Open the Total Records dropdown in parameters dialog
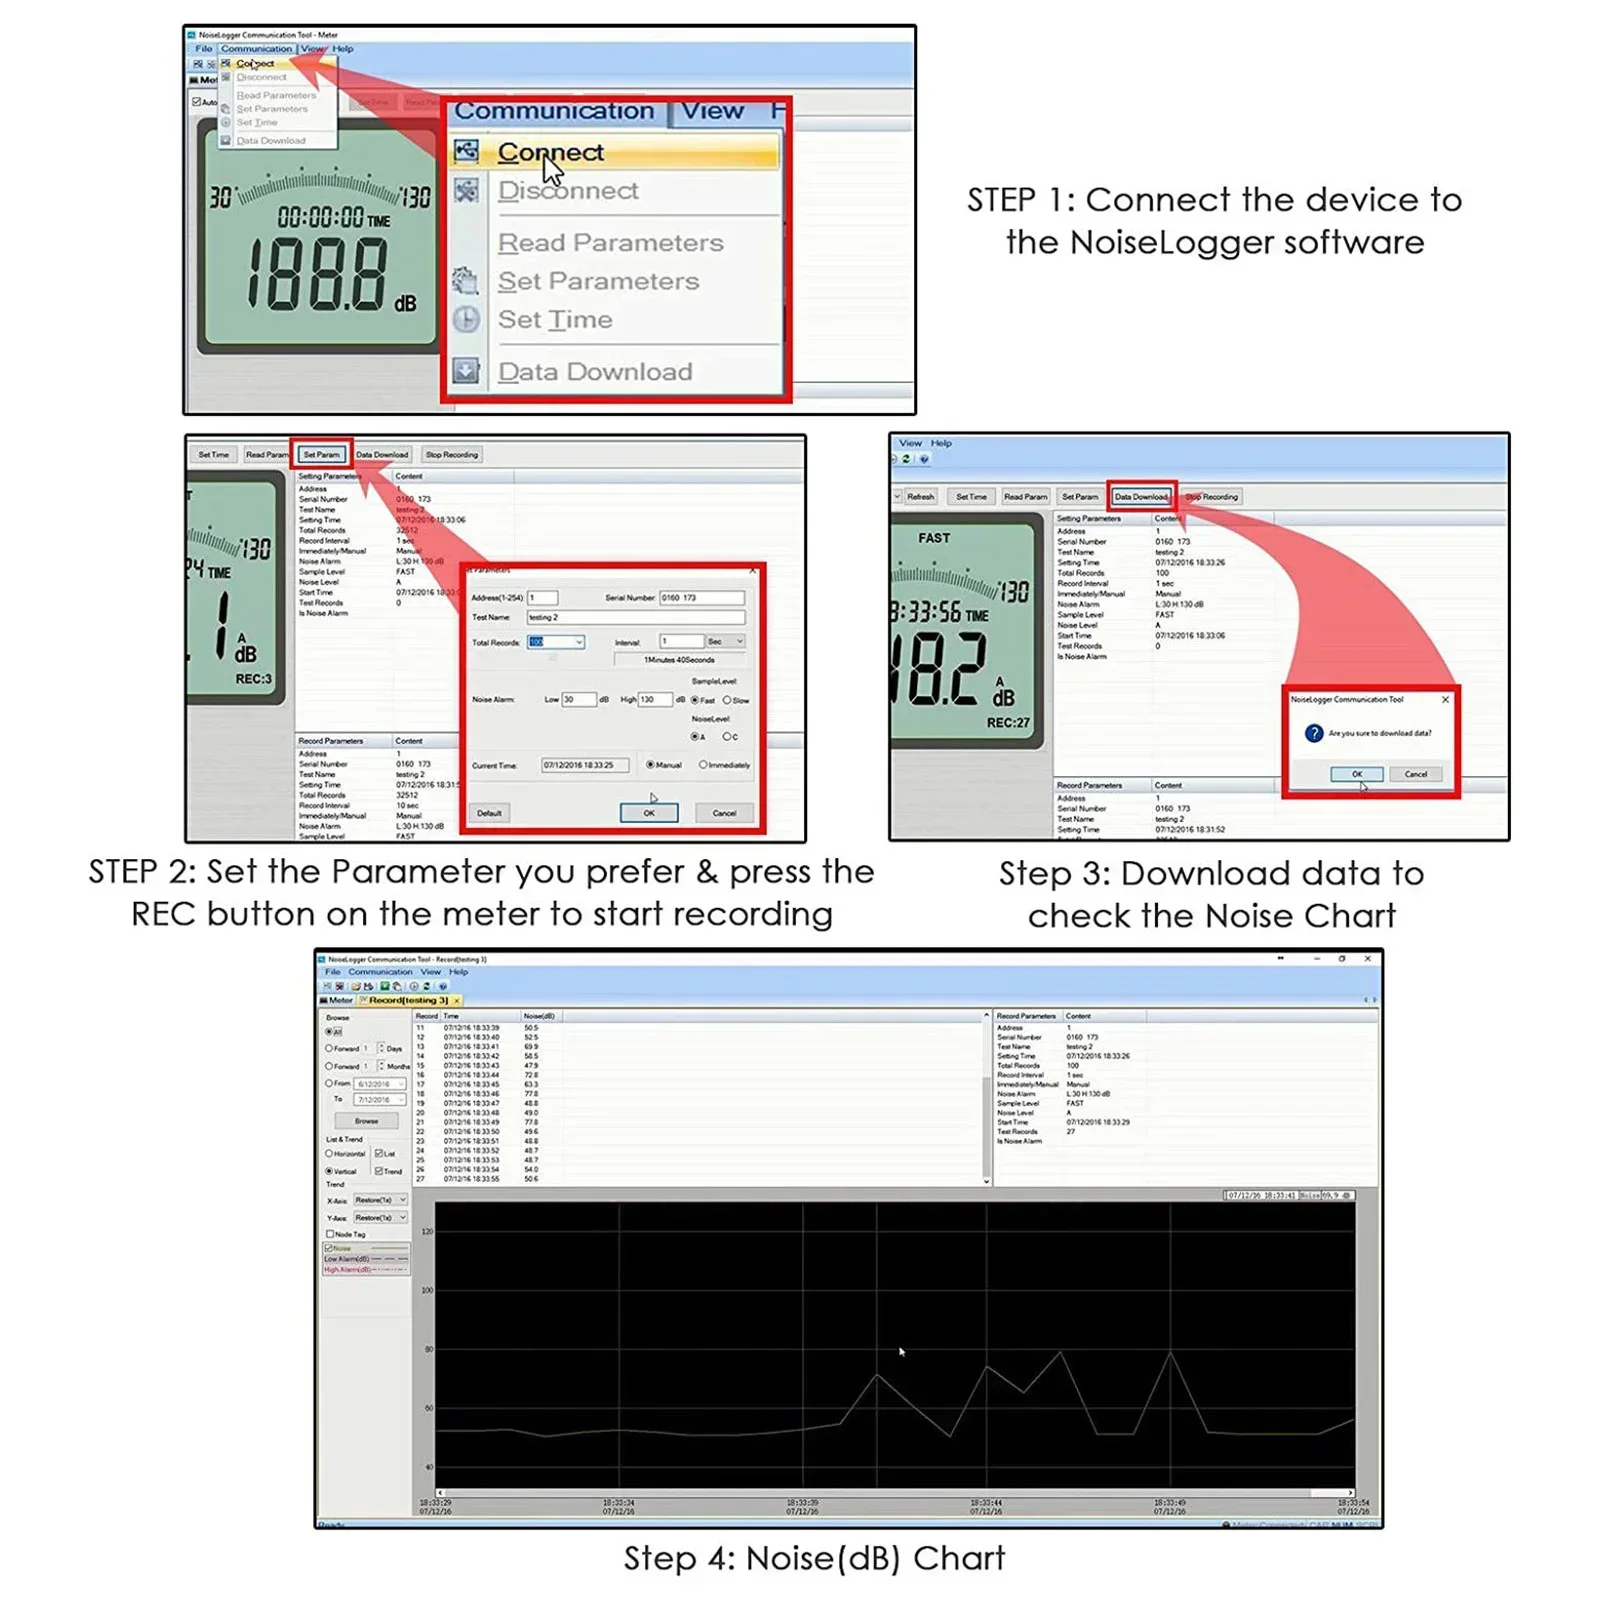The height and width of the screenshot is (1600, 1600). pos(579,642)
